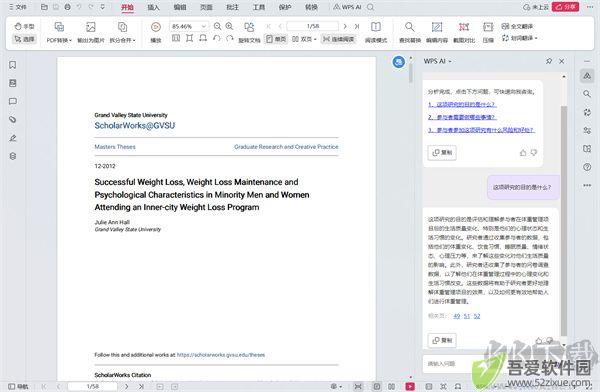Open the File (文件) menu
This screenshot has width=600, height=392.
coord(18,7)
